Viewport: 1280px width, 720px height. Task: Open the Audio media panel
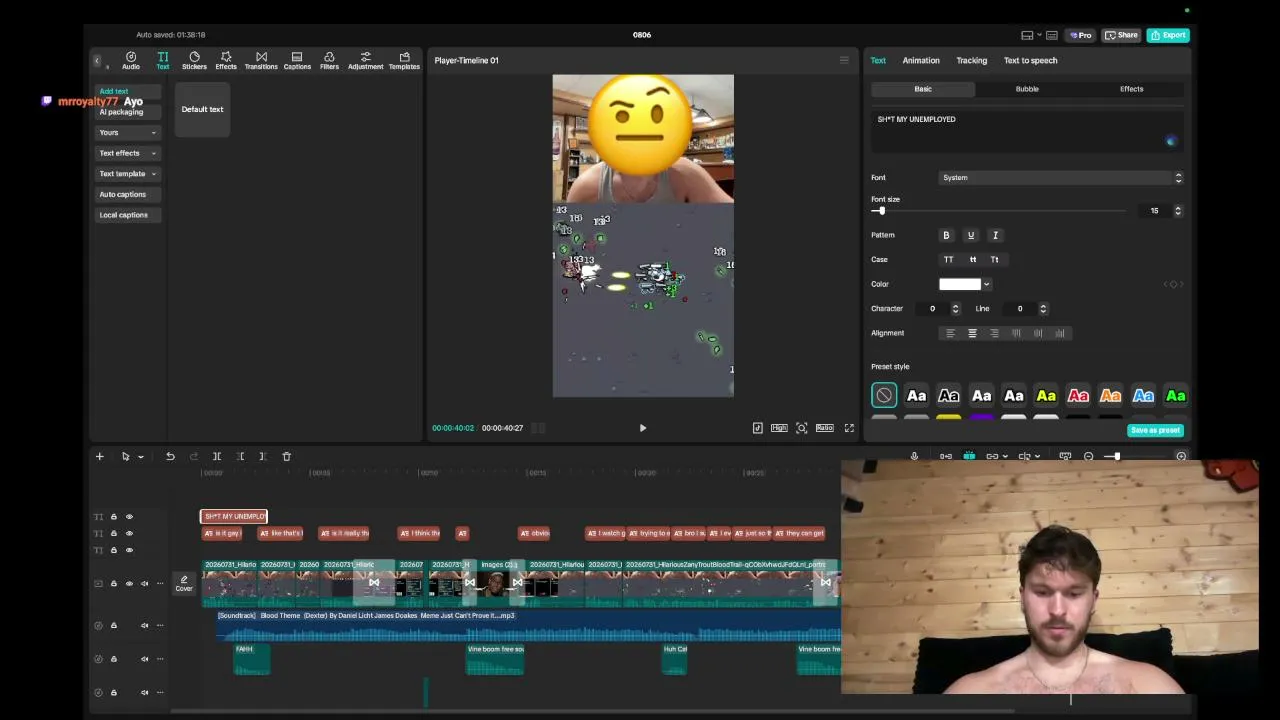tap(131, 60)
